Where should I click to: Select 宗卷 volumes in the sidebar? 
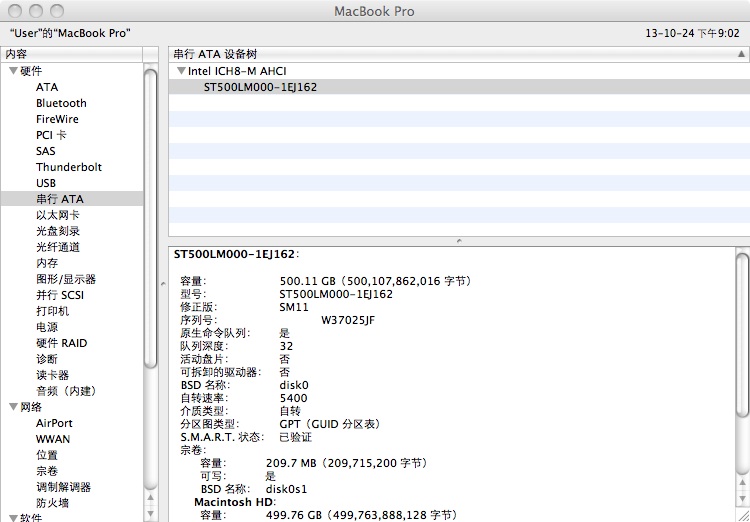coord(47,471)
